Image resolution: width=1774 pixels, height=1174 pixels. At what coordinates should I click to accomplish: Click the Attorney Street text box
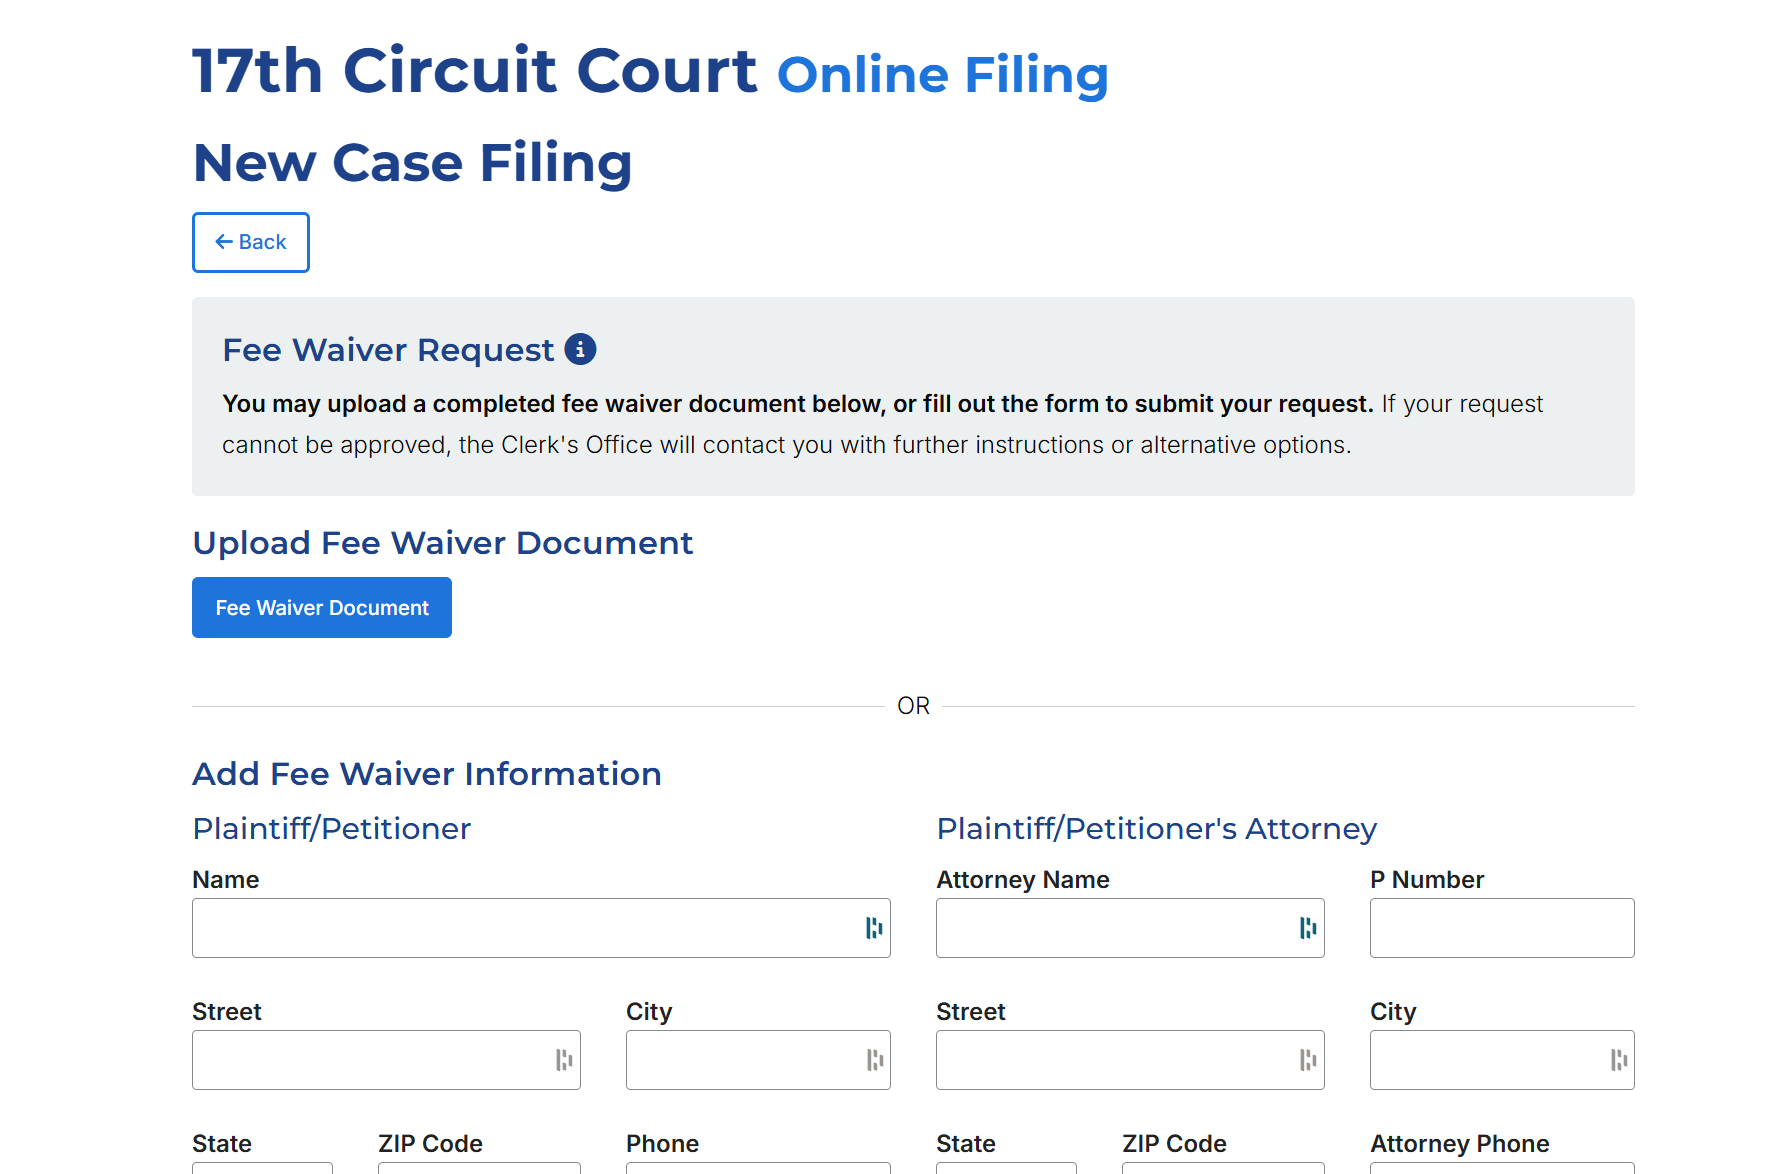click(1110, 1060)
